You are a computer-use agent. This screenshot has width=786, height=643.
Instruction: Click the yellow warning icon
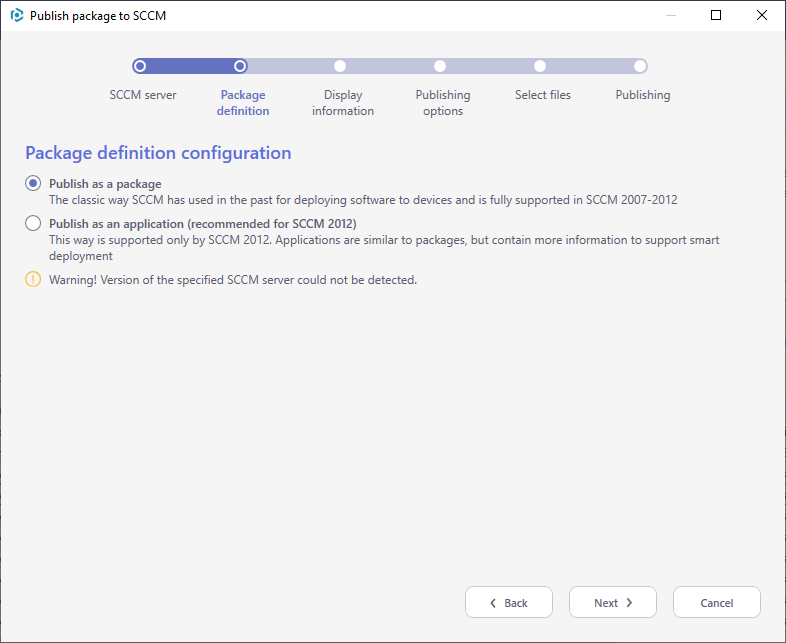(33, 279)
